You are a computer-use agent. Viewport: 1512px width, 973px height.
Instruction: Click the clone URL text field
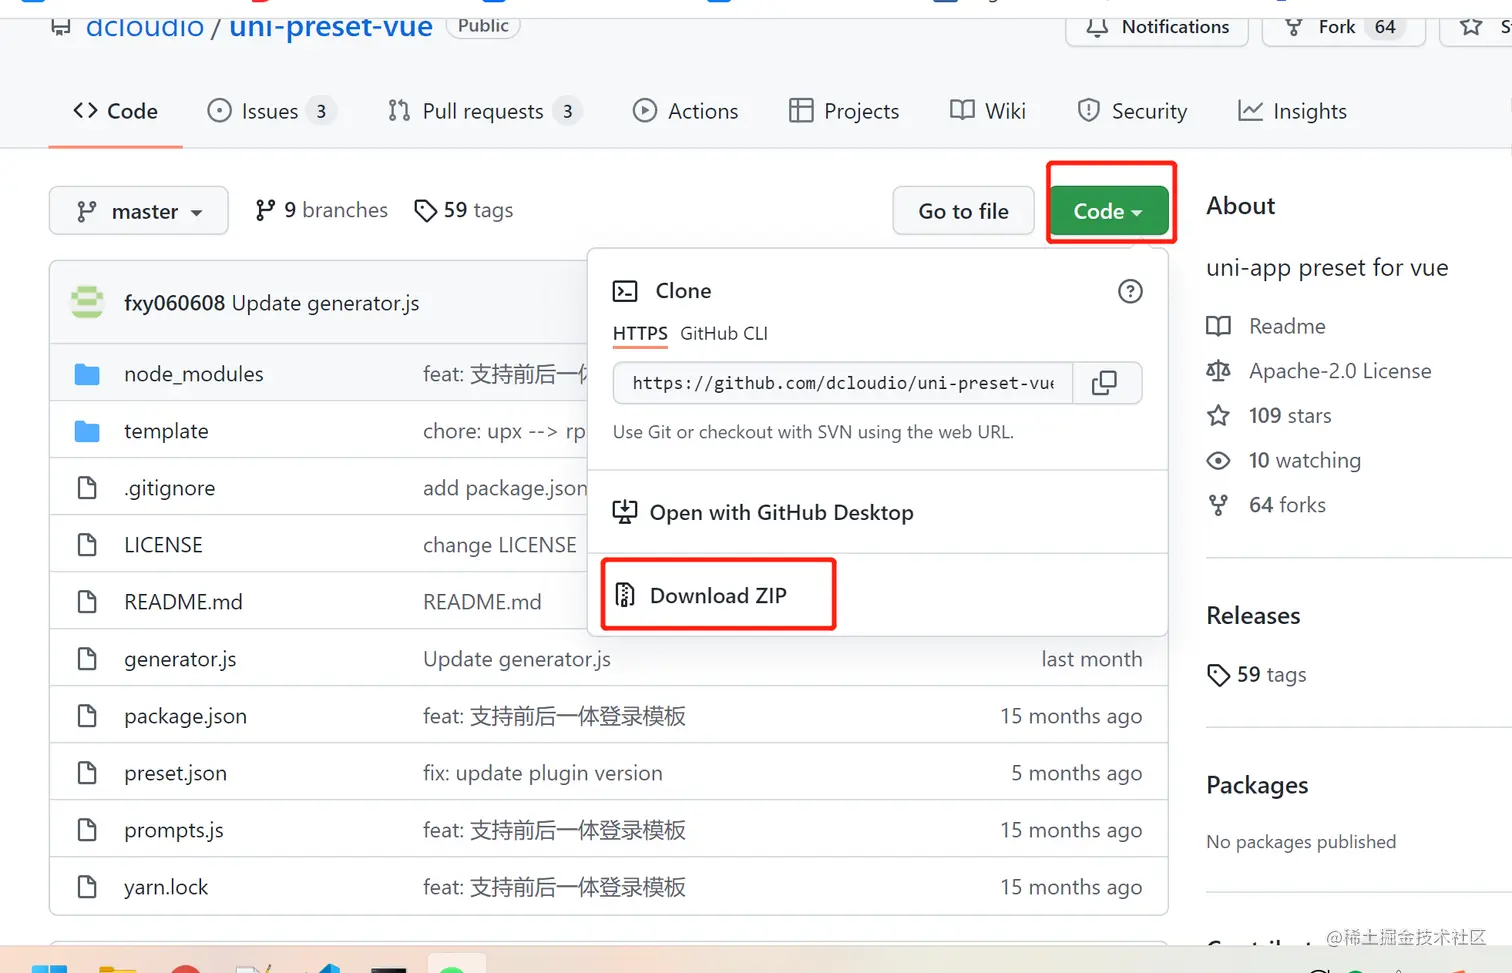click(843, 383)
